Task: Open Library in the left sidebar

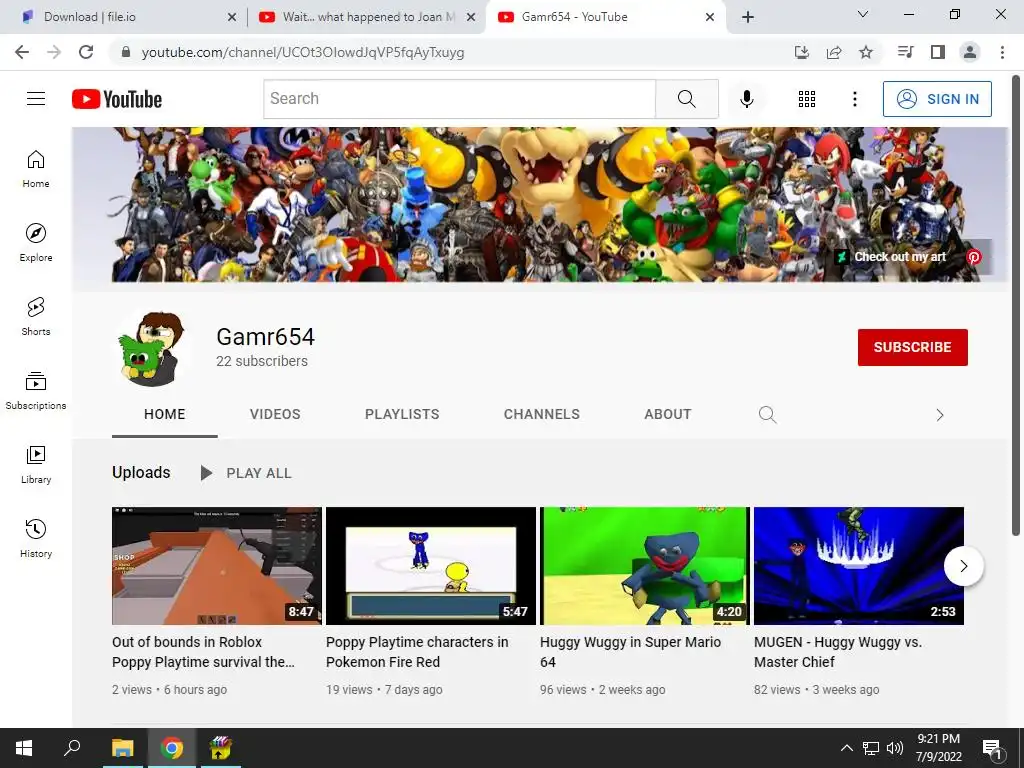Action: pyautogui.click(x=36, y=464)
